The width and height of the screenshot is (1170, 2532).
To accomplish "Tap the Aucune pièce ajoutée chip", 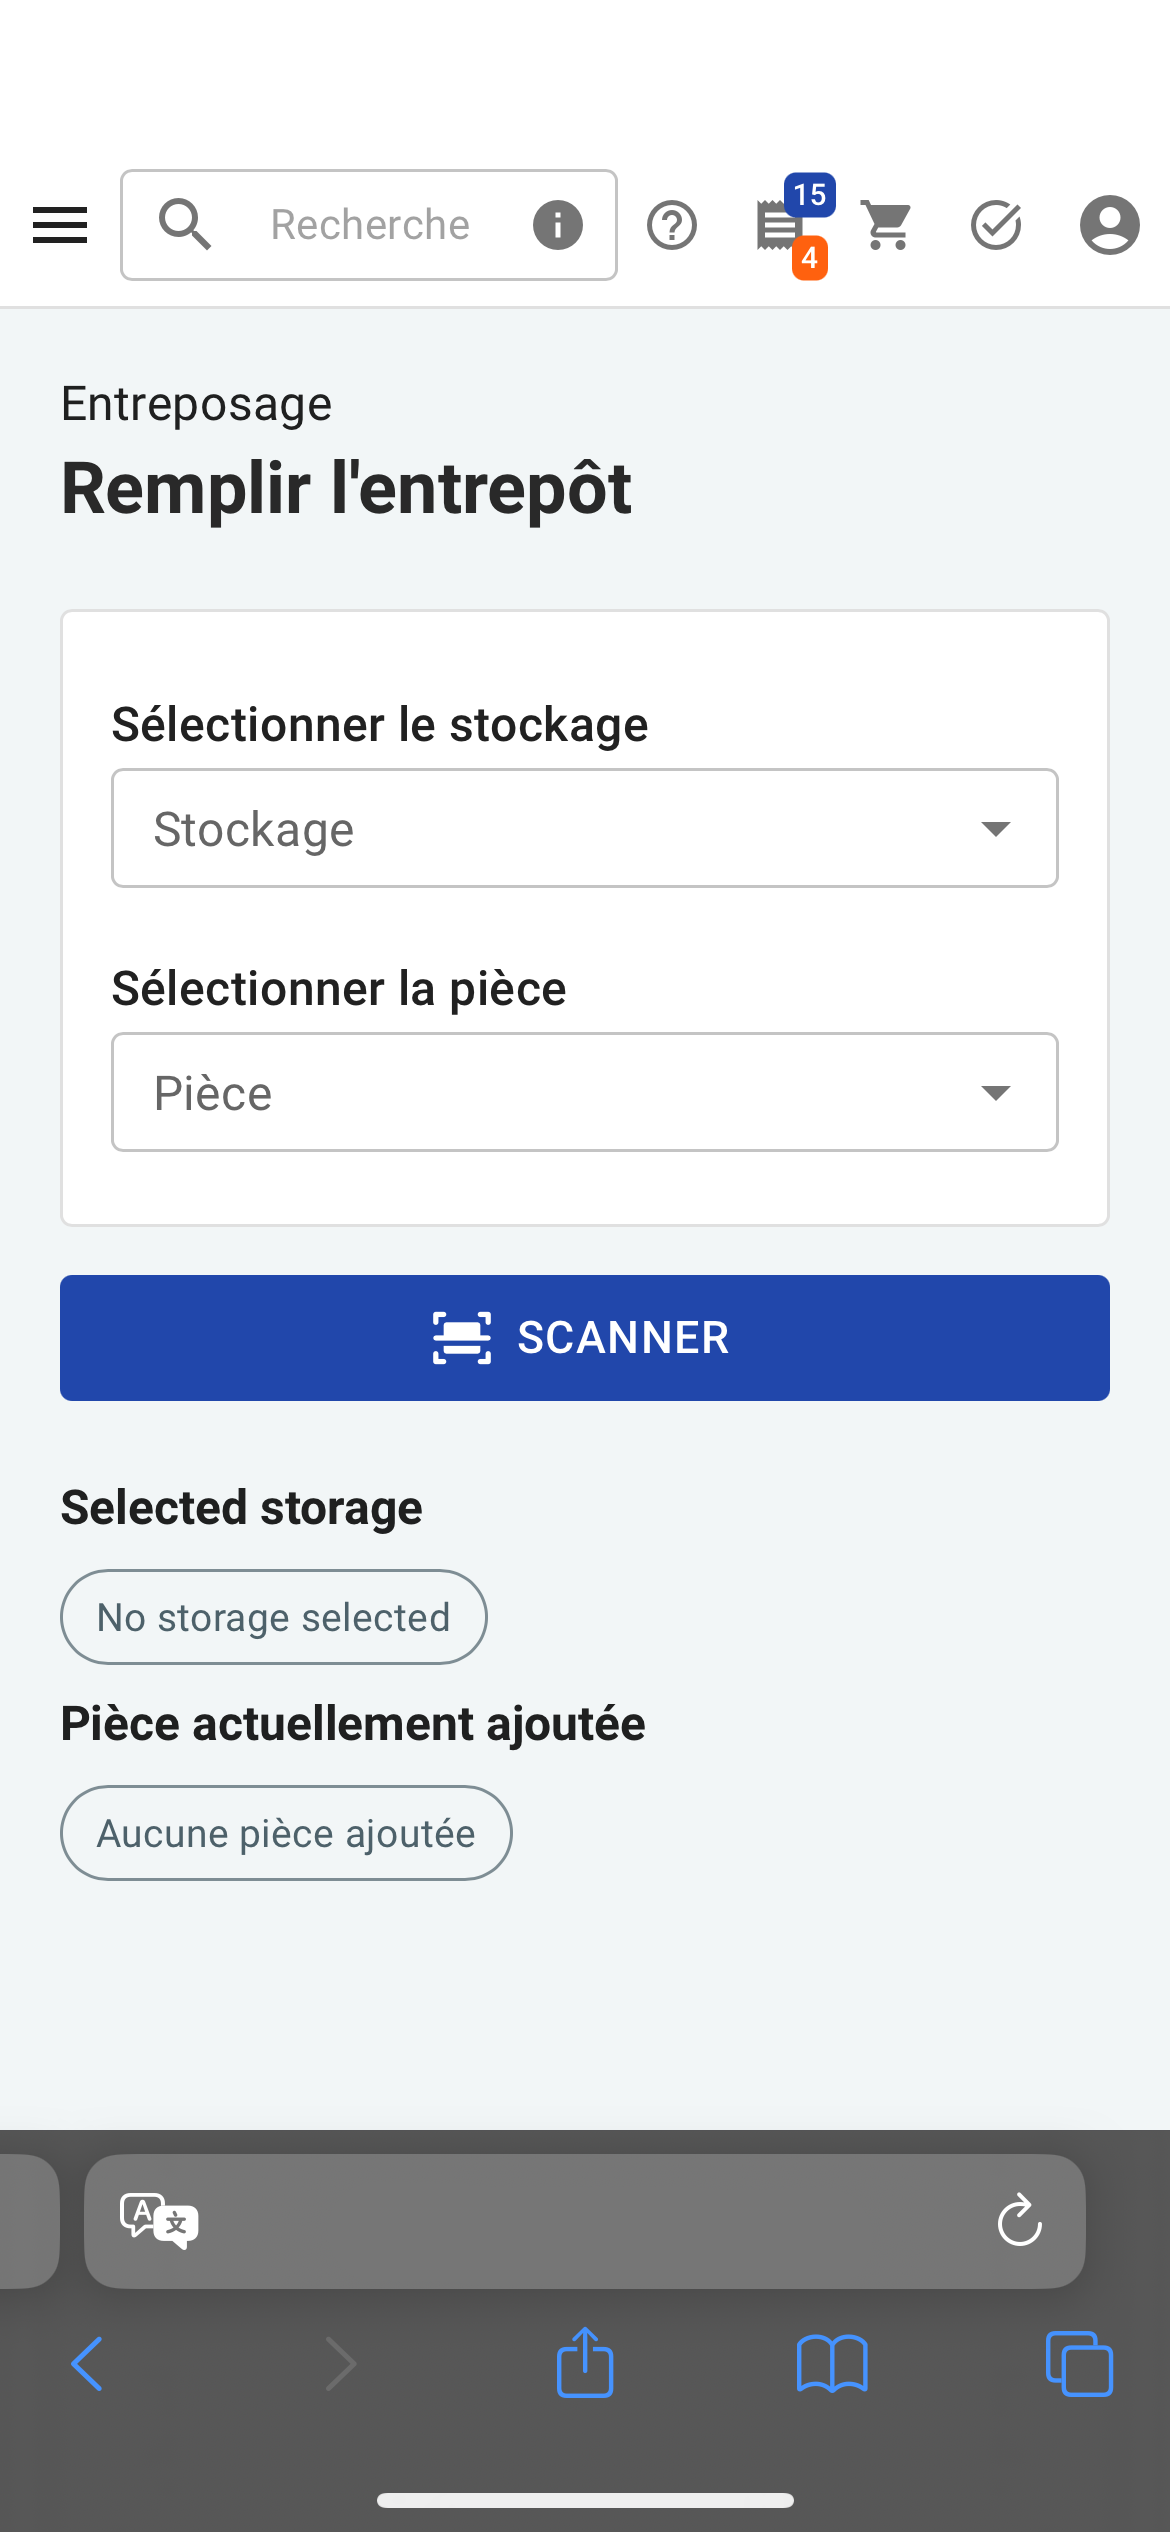I will pos(286,1833).
